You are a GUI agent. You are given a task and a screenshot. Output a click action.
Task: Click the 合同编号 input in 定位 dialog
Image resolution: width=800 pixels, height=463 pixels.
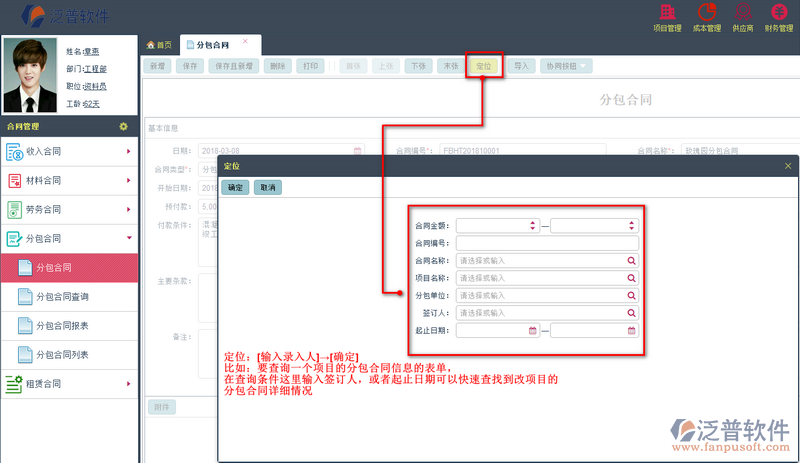547,243
